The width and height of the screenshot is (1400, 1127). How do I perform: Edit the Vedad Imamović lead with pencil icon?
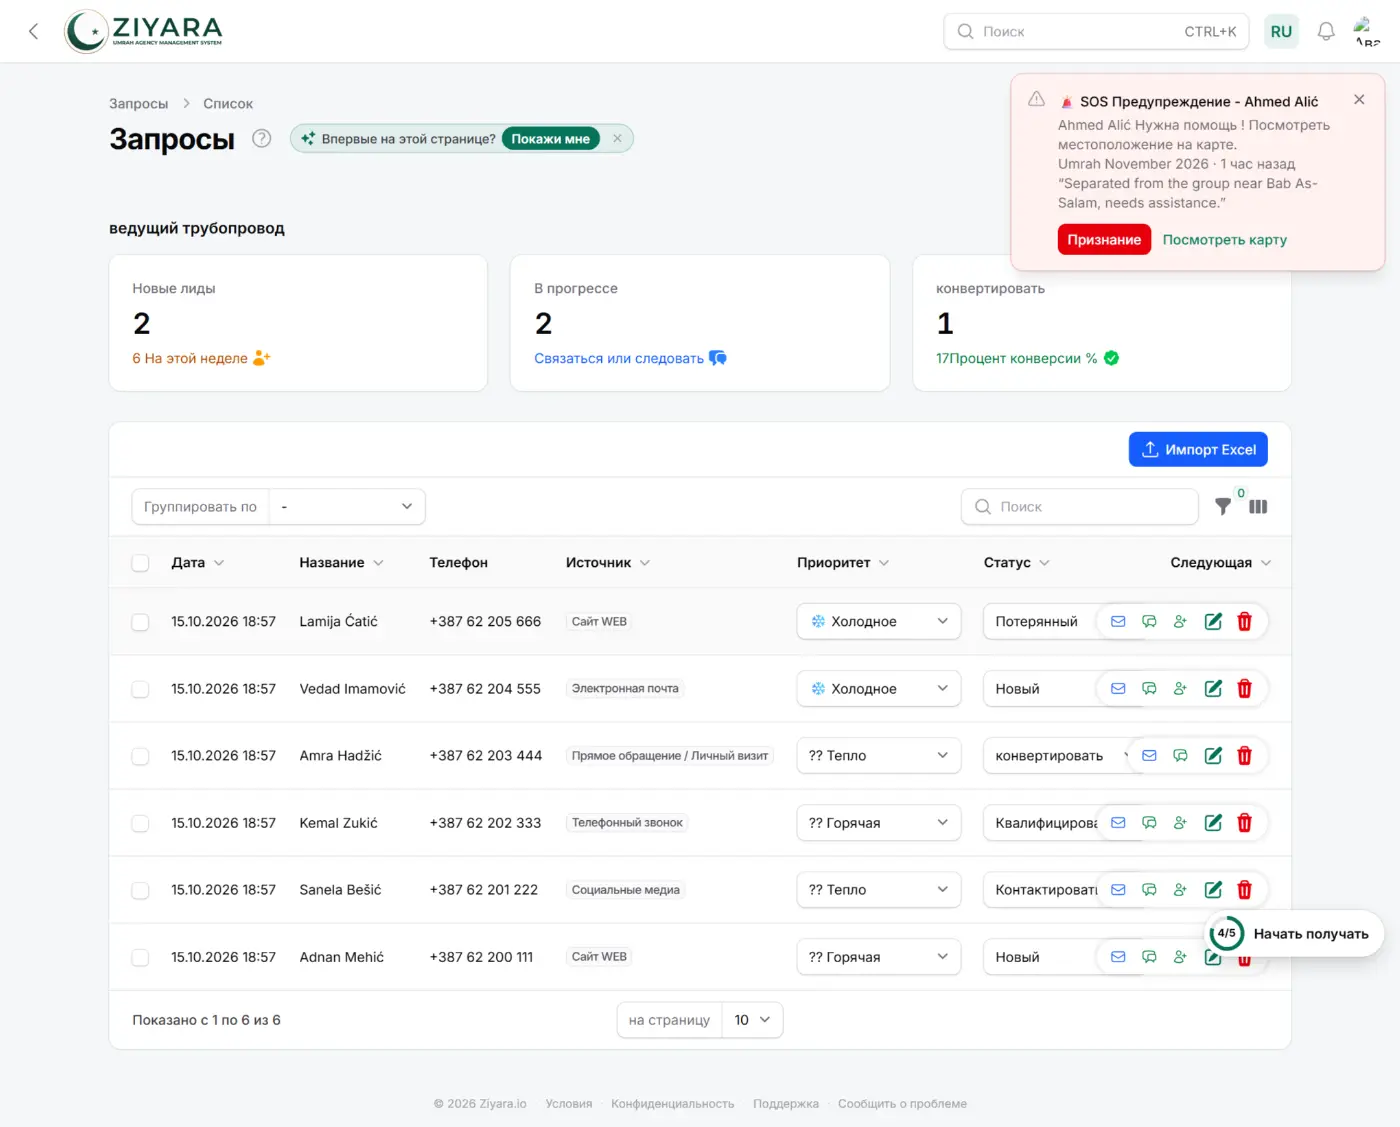(1213, 689)
